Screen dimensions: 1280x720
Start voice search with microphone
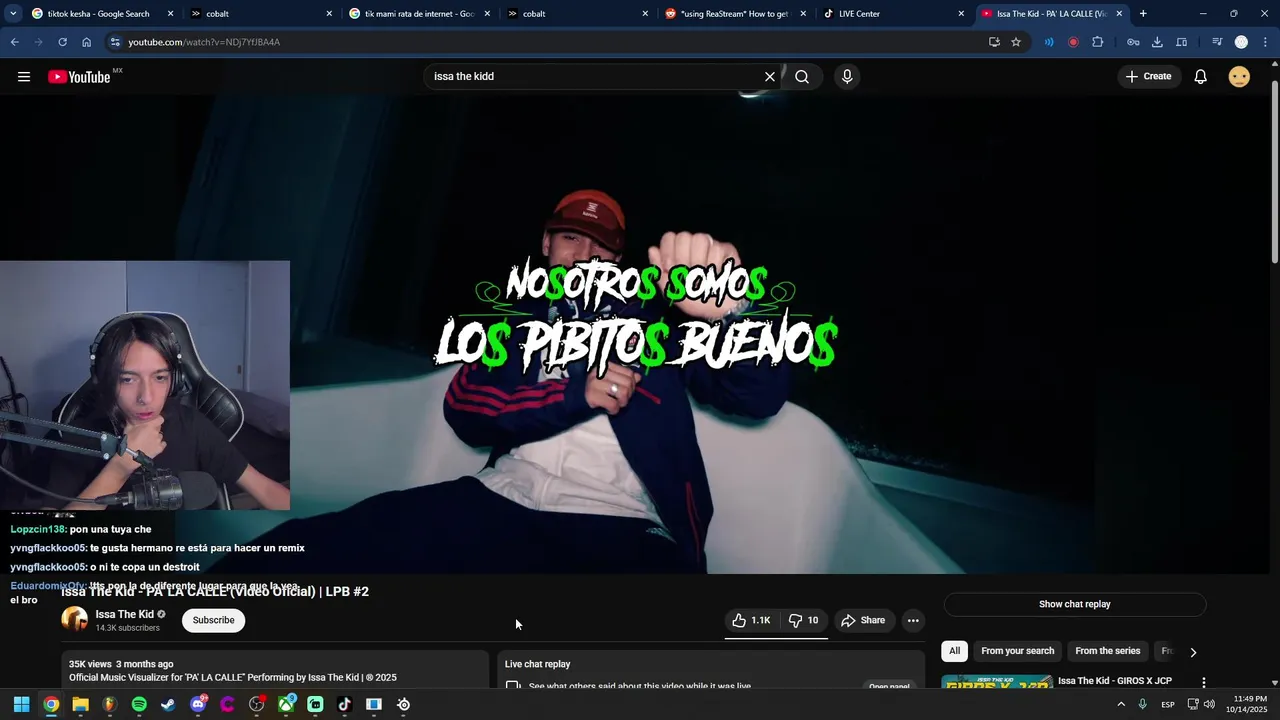click(847, 77)
